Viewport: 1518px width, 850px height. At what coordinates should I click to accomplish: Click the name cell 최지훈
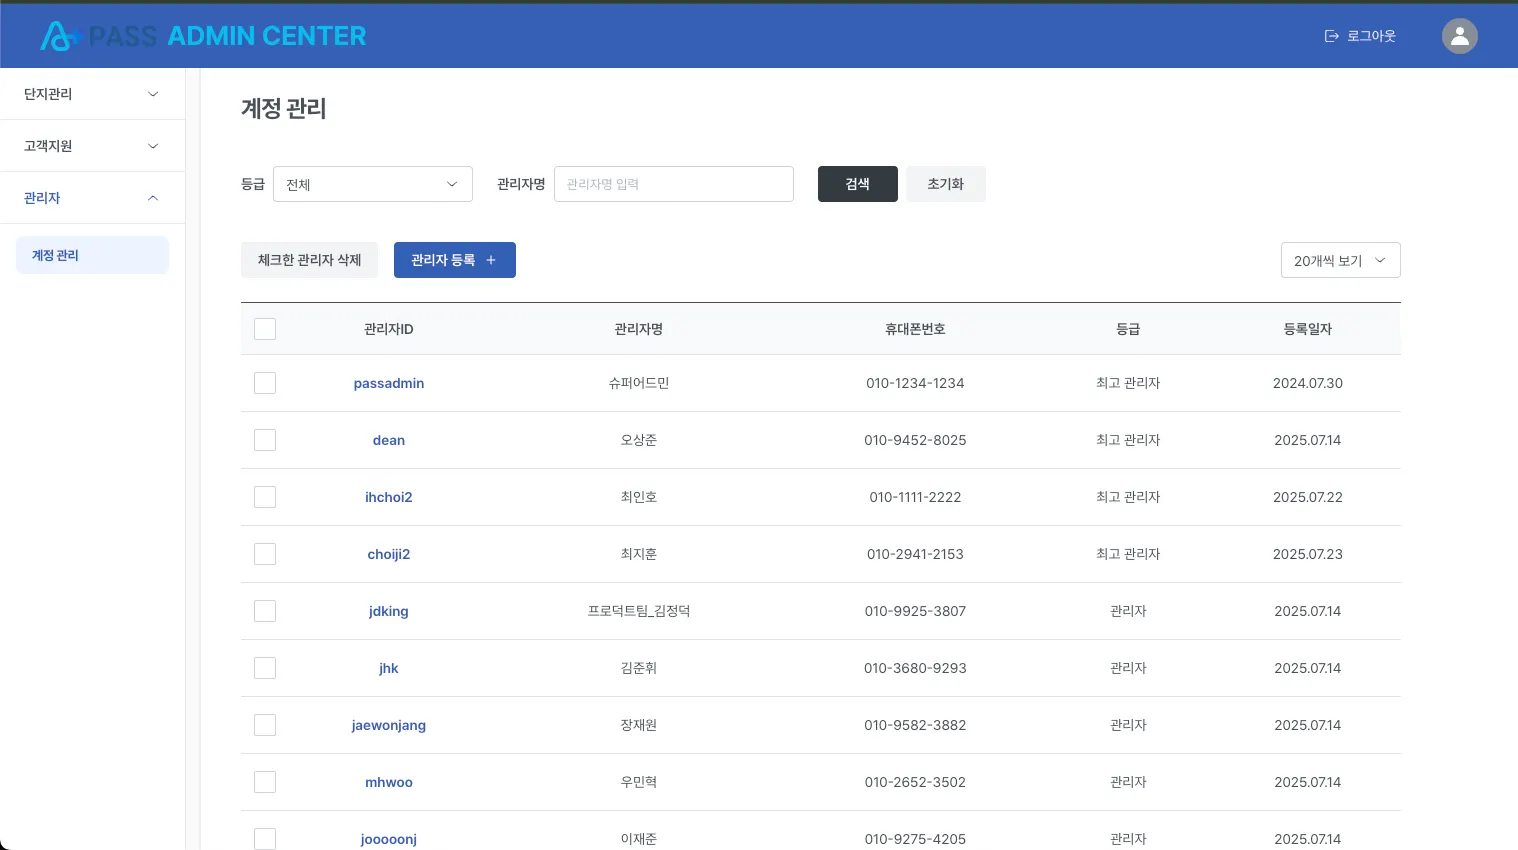pos(639,554)
